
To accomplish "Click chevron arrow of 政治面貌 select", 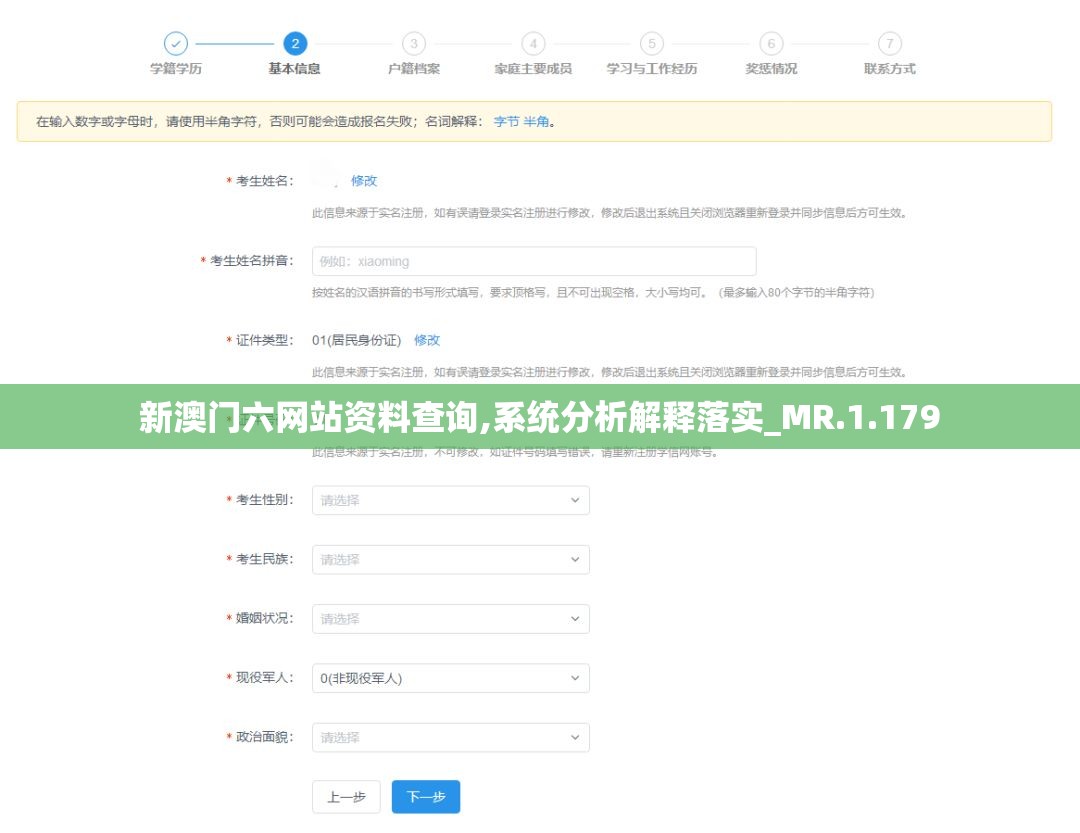I will [x=574, y=737].
